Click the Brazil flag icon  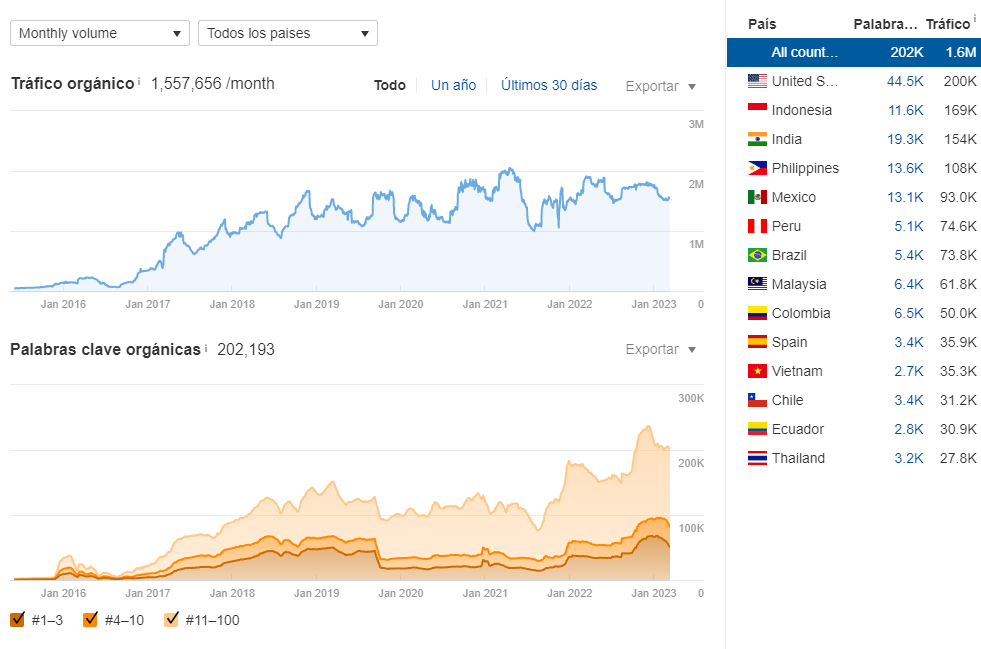[757, 255]
